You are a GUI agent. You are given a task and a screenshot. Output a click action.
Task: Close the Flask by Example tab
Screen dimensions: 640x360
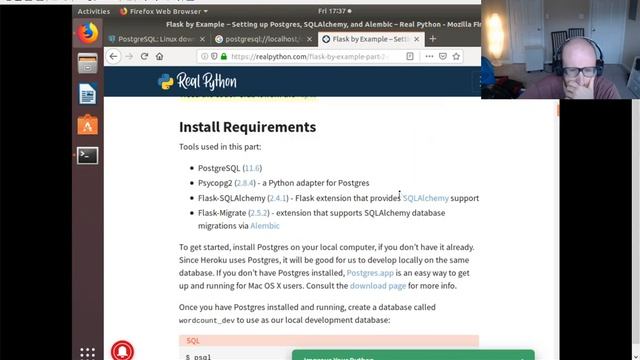point(416,39)
